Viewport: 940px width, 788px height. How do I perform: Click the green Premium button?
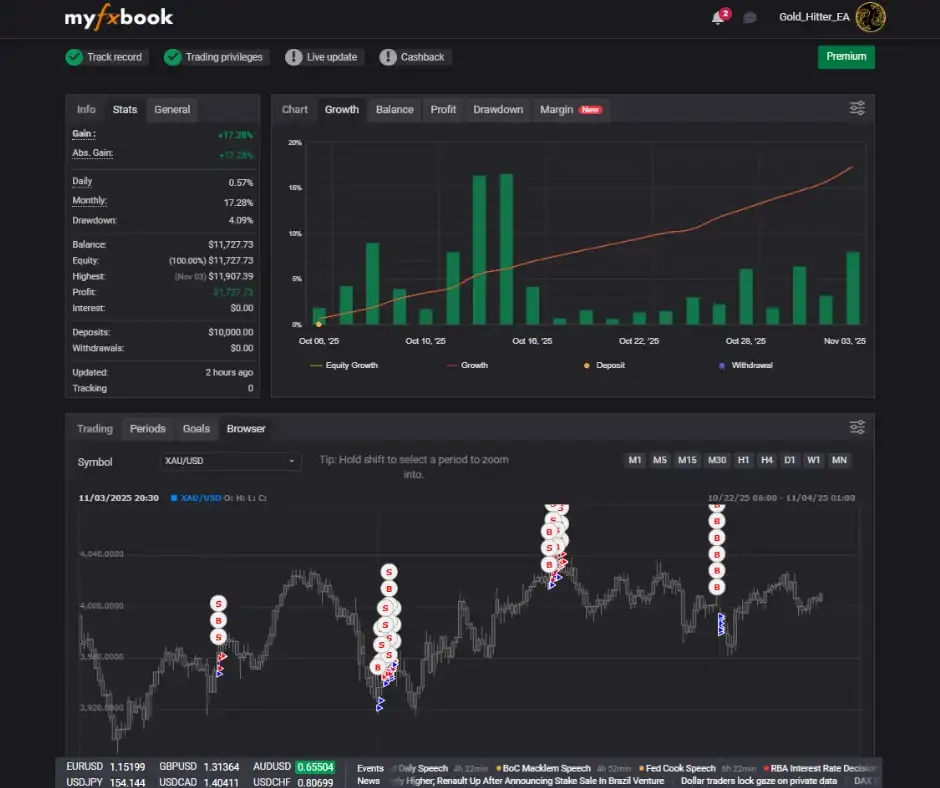click(x=846, y=57)
